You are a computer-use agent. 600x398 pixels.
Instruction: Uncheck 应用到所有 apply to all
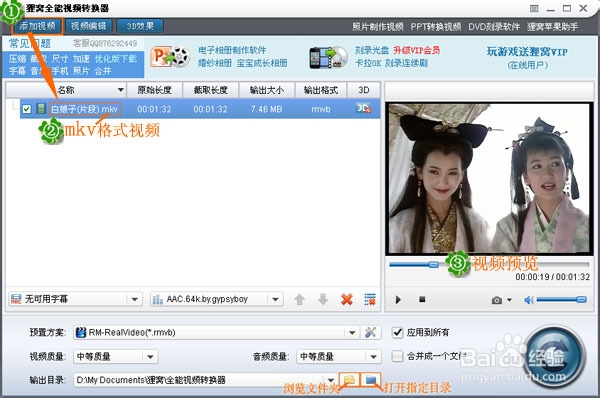pos(398,332)
